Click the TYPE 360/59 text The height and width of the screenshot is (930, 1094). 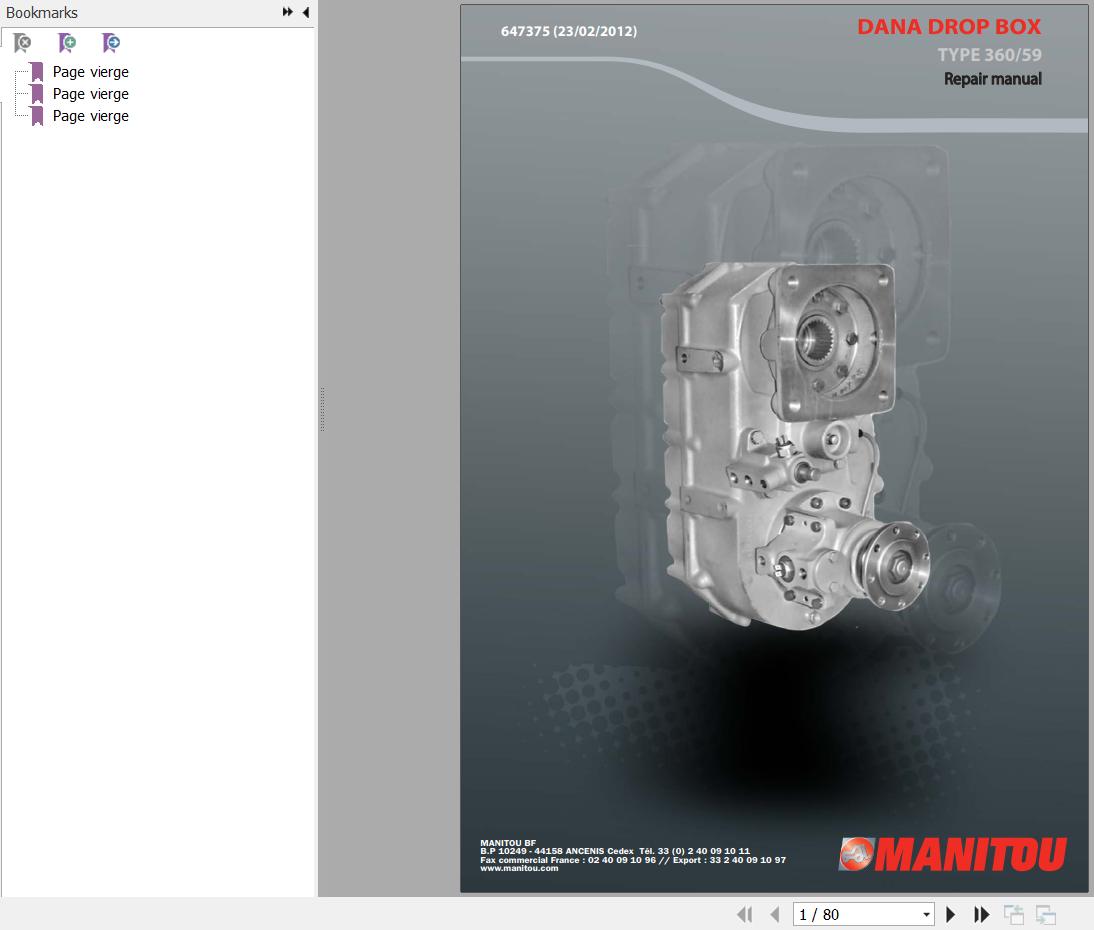click(989, 54)
